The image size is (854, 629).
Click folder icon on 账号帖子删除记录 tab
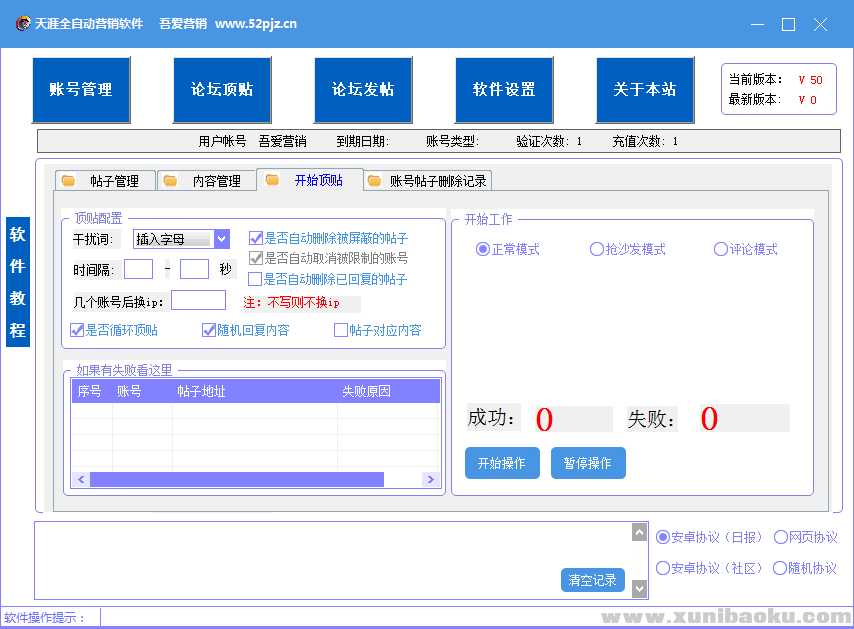coord(374,181)
